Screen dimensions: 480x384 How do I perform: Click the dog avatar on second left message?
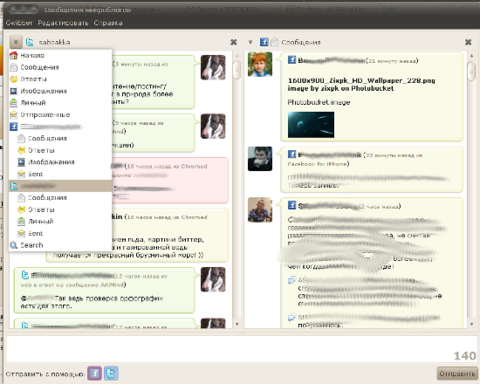point(213,126)
